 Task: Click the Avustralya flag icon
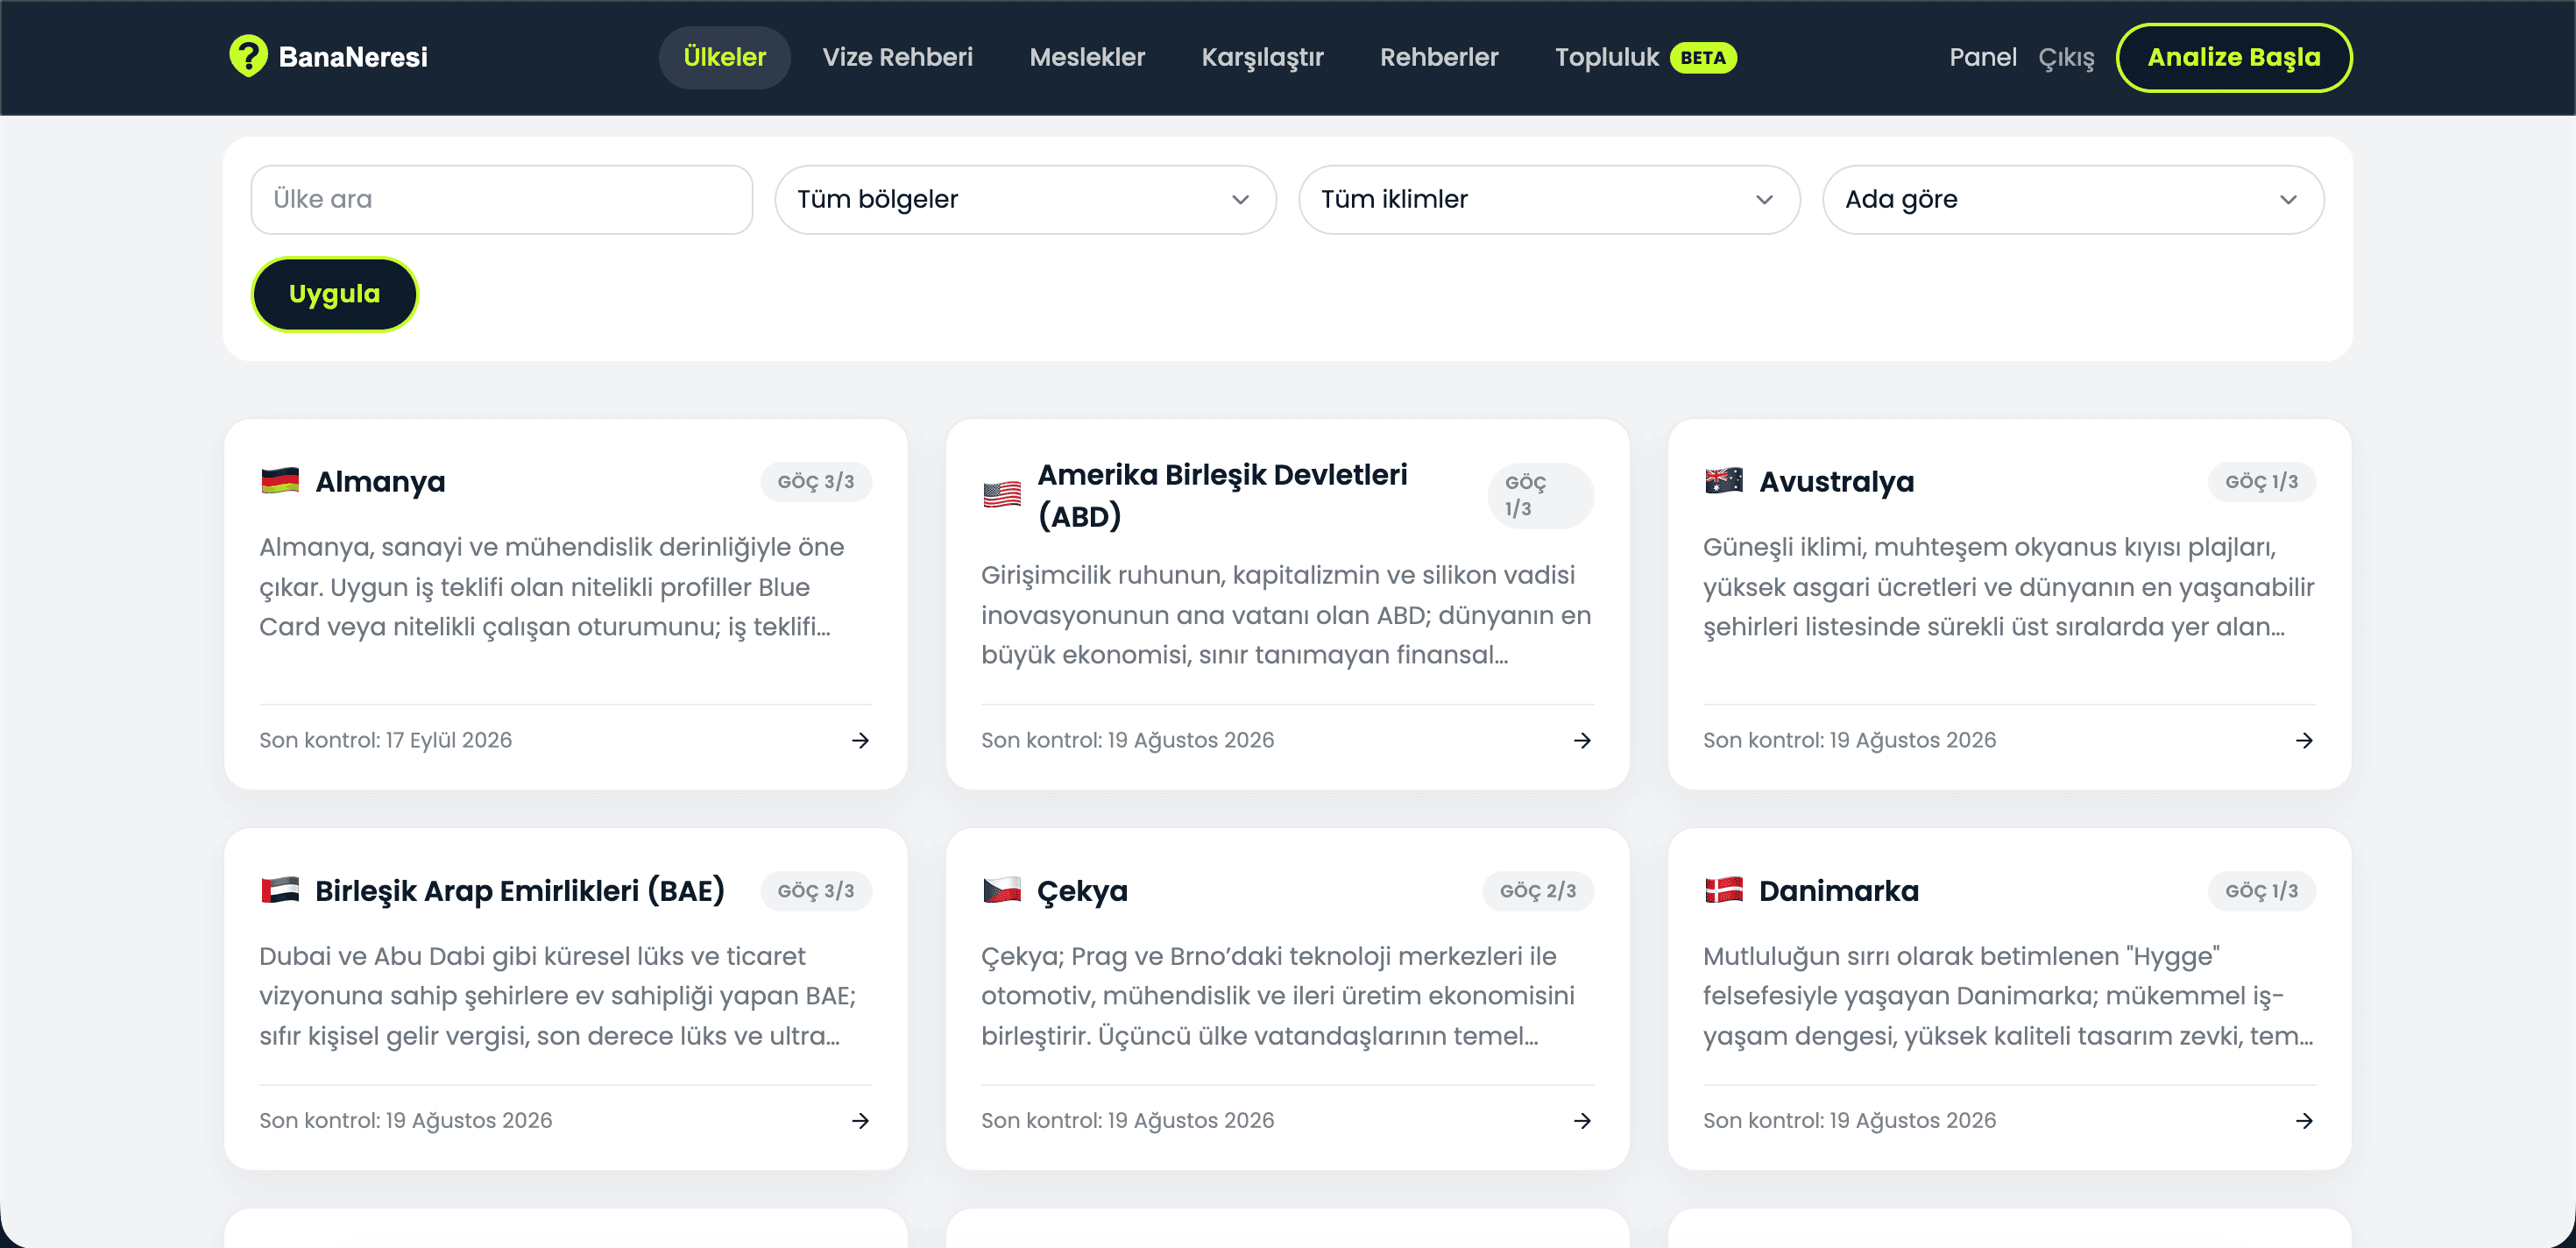(x=1724, y=481)
